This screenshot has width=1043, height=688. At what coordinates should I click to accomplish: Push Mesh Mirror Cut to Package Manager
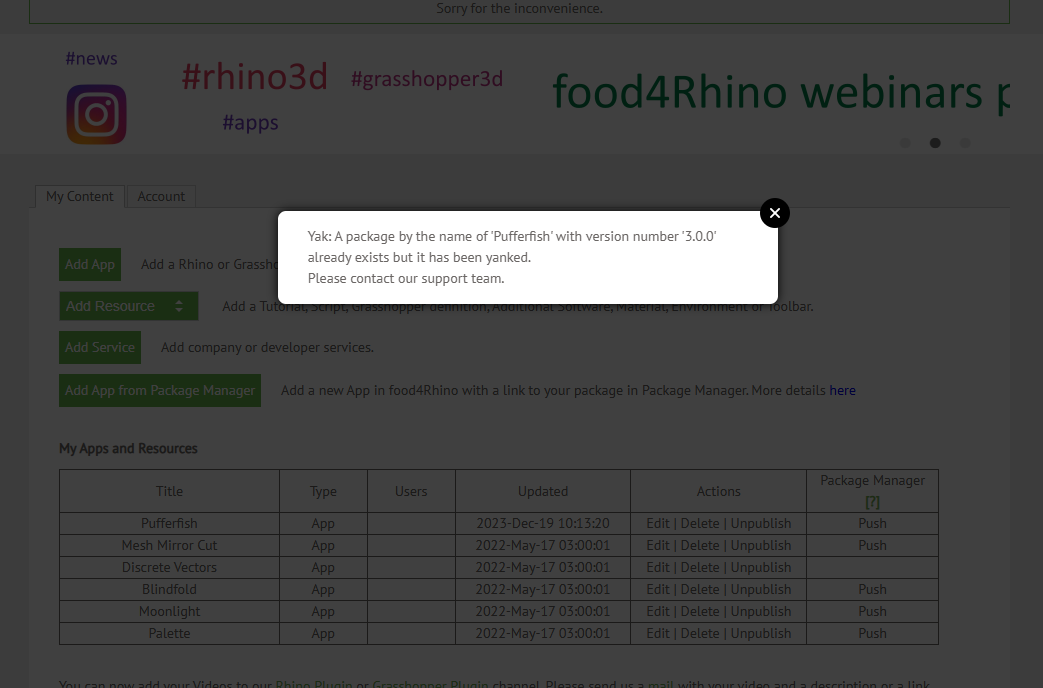[872, 546]
